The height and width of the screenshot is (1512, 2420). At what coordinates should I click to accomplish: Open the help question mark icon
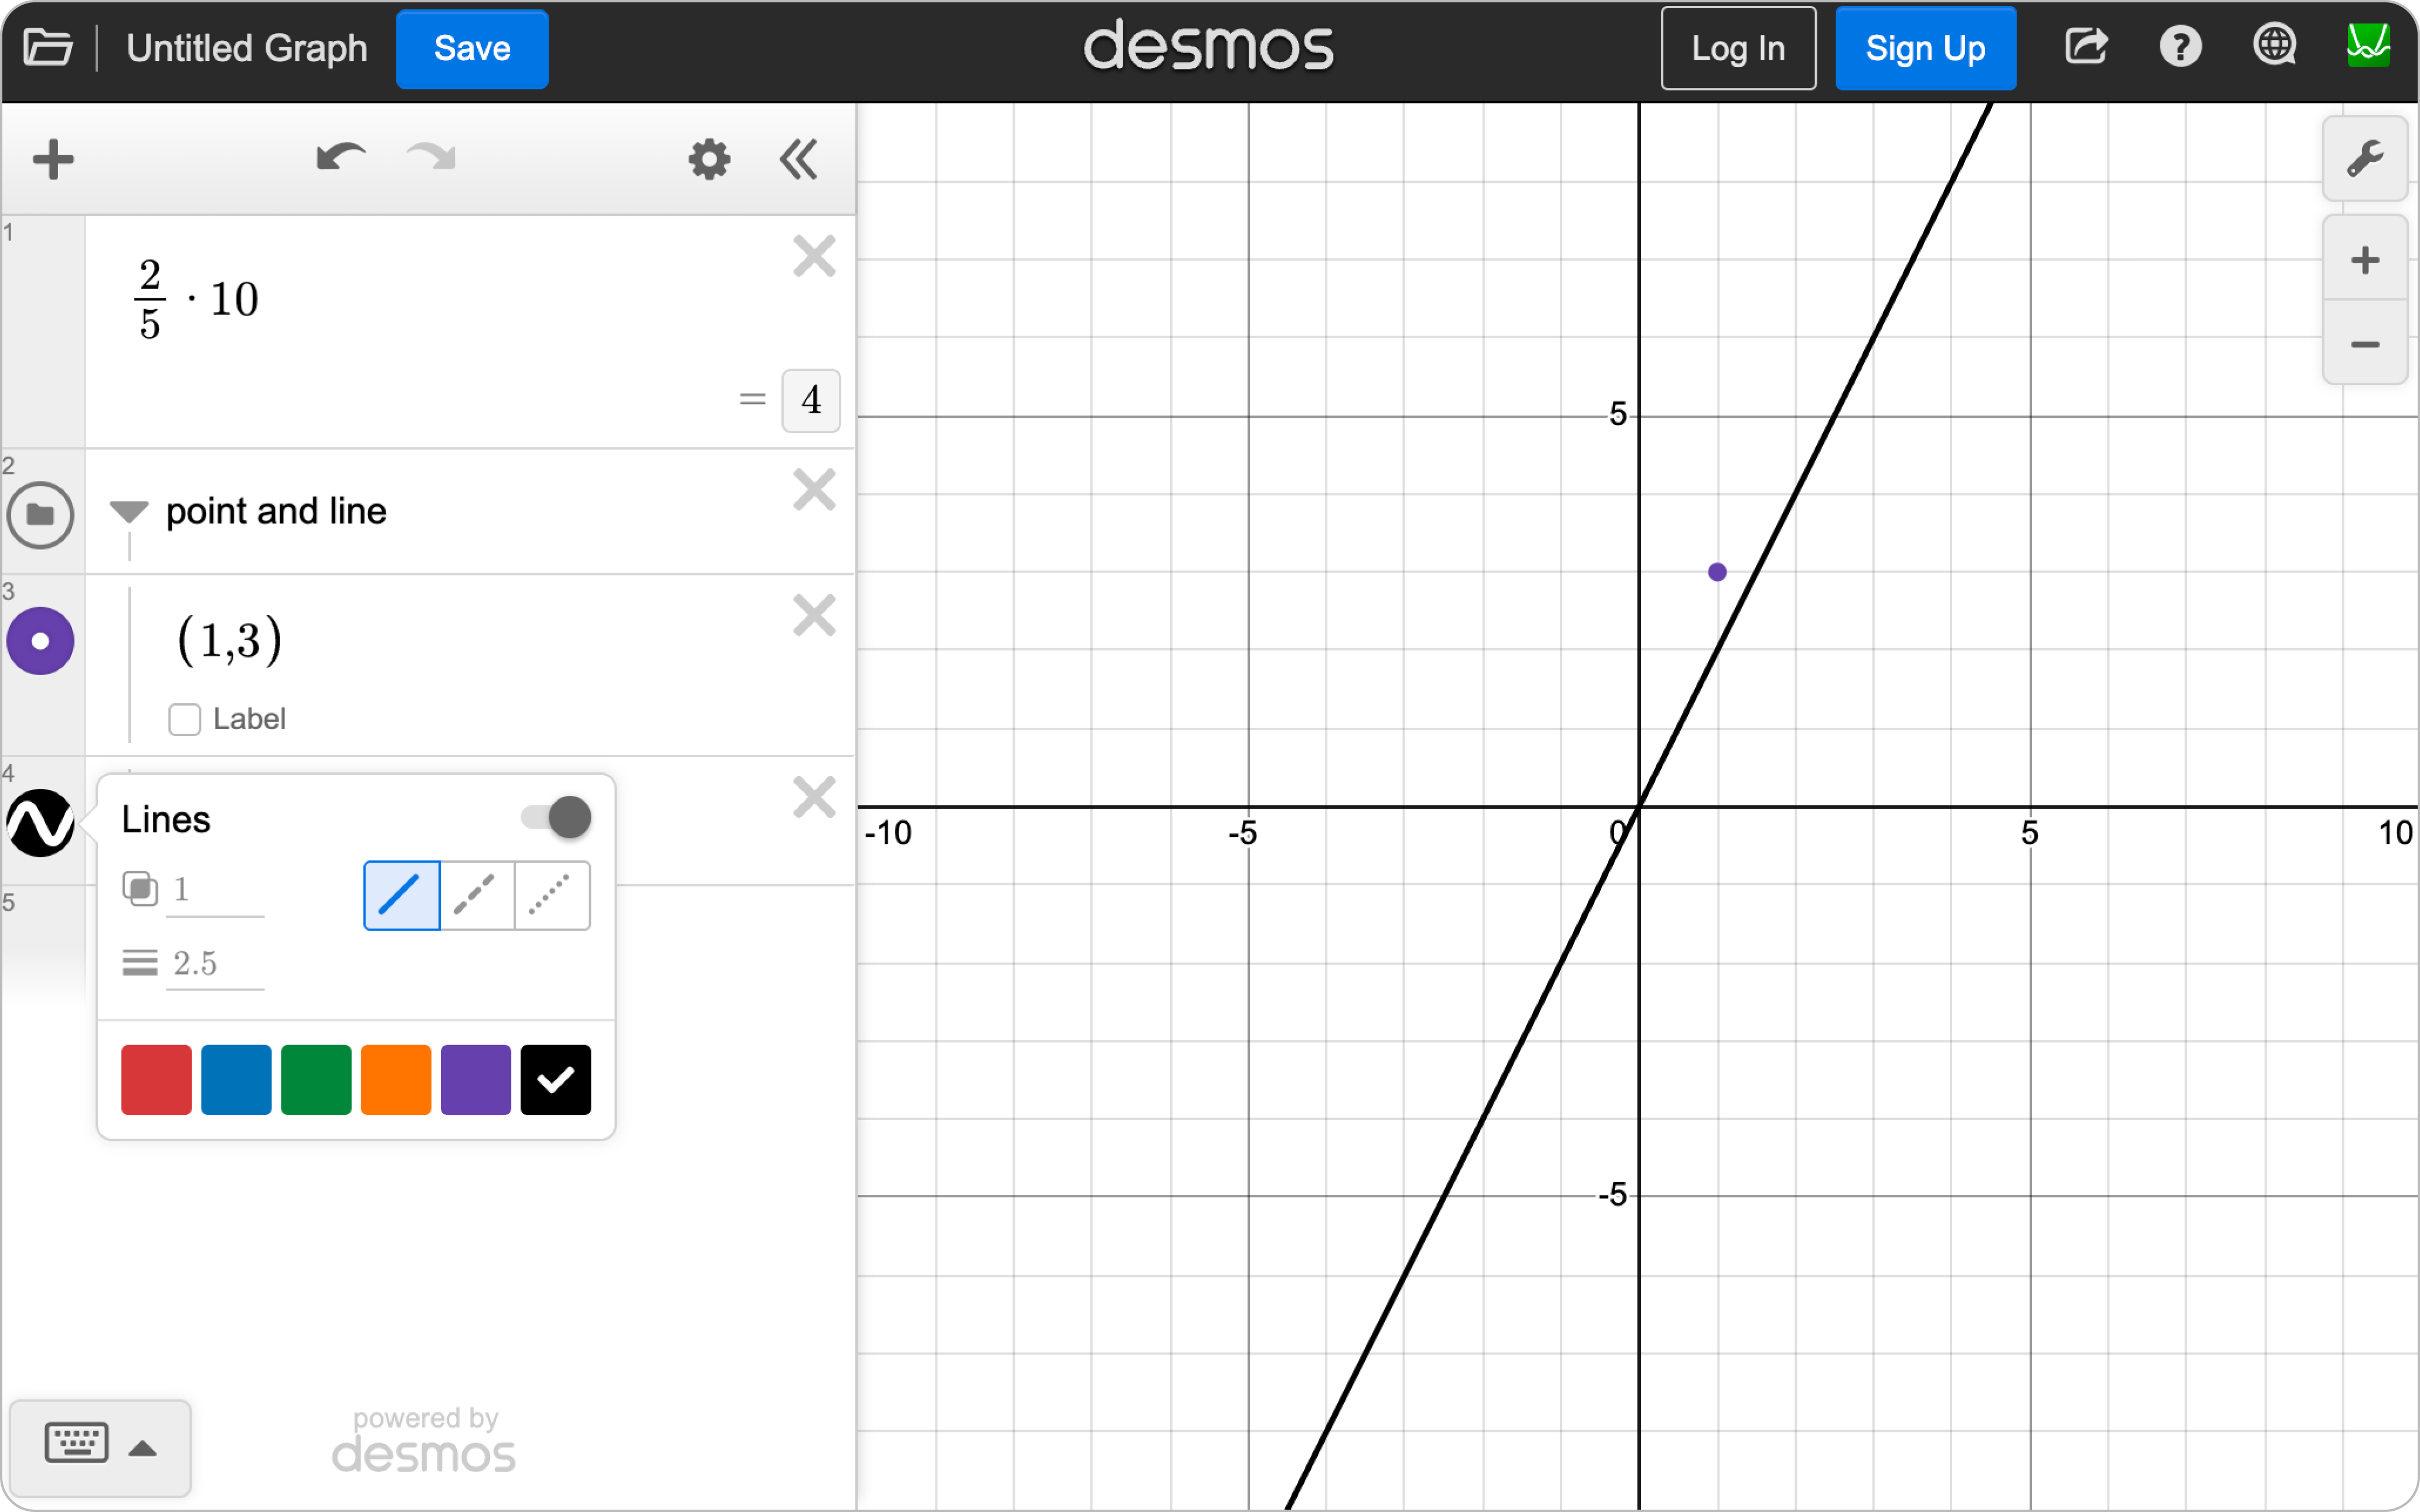click(2180, 46)
